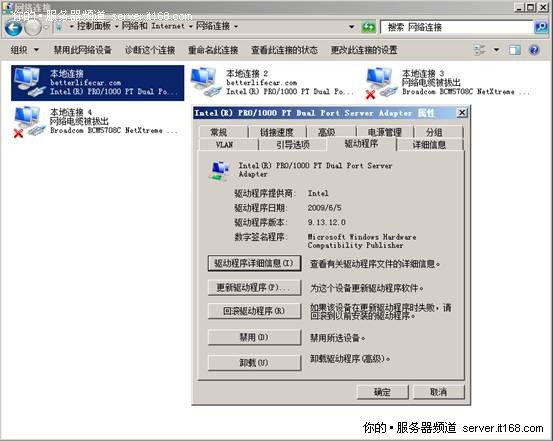Click 查看此连接的状态 toolbar command
Image resolution: width=553 pixels, height=441 pixels.
pyautogui.click(x=284, y=50)
